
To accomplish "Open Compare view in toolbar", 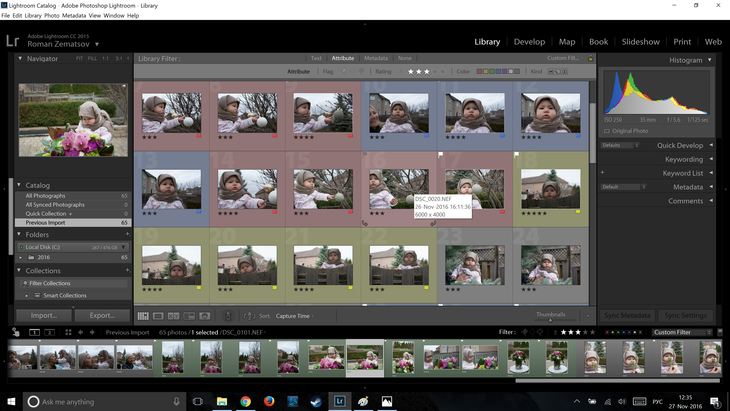I will pos(173,316).
